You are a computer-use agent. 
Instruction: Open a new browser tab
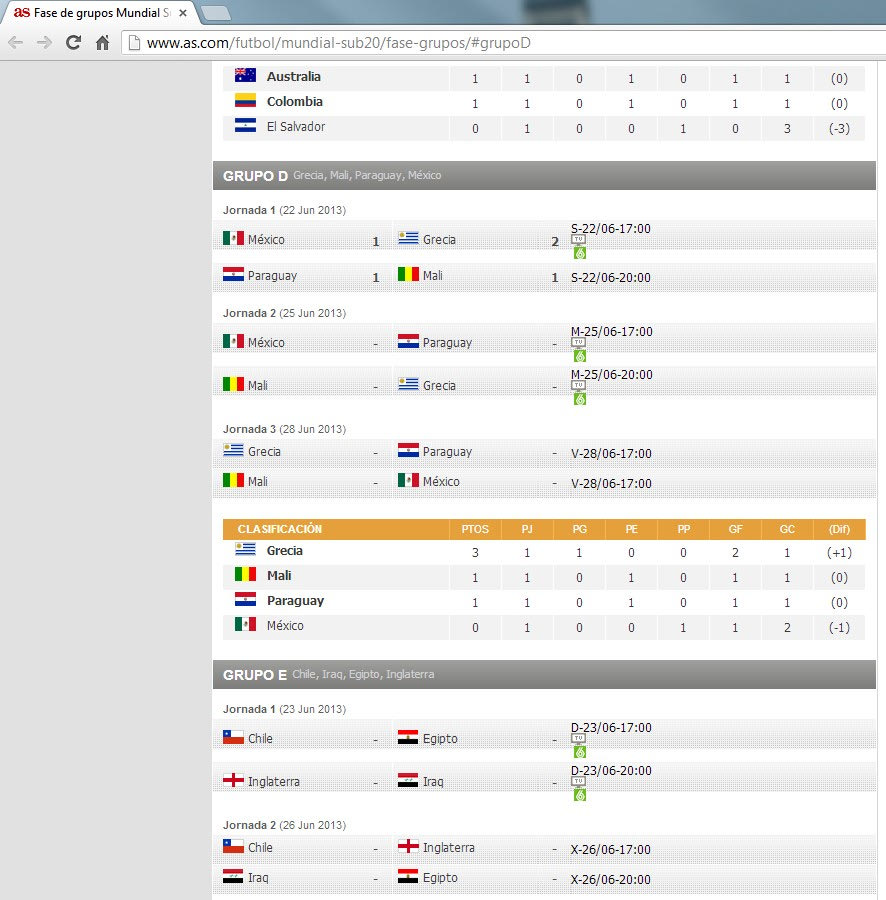215,13
